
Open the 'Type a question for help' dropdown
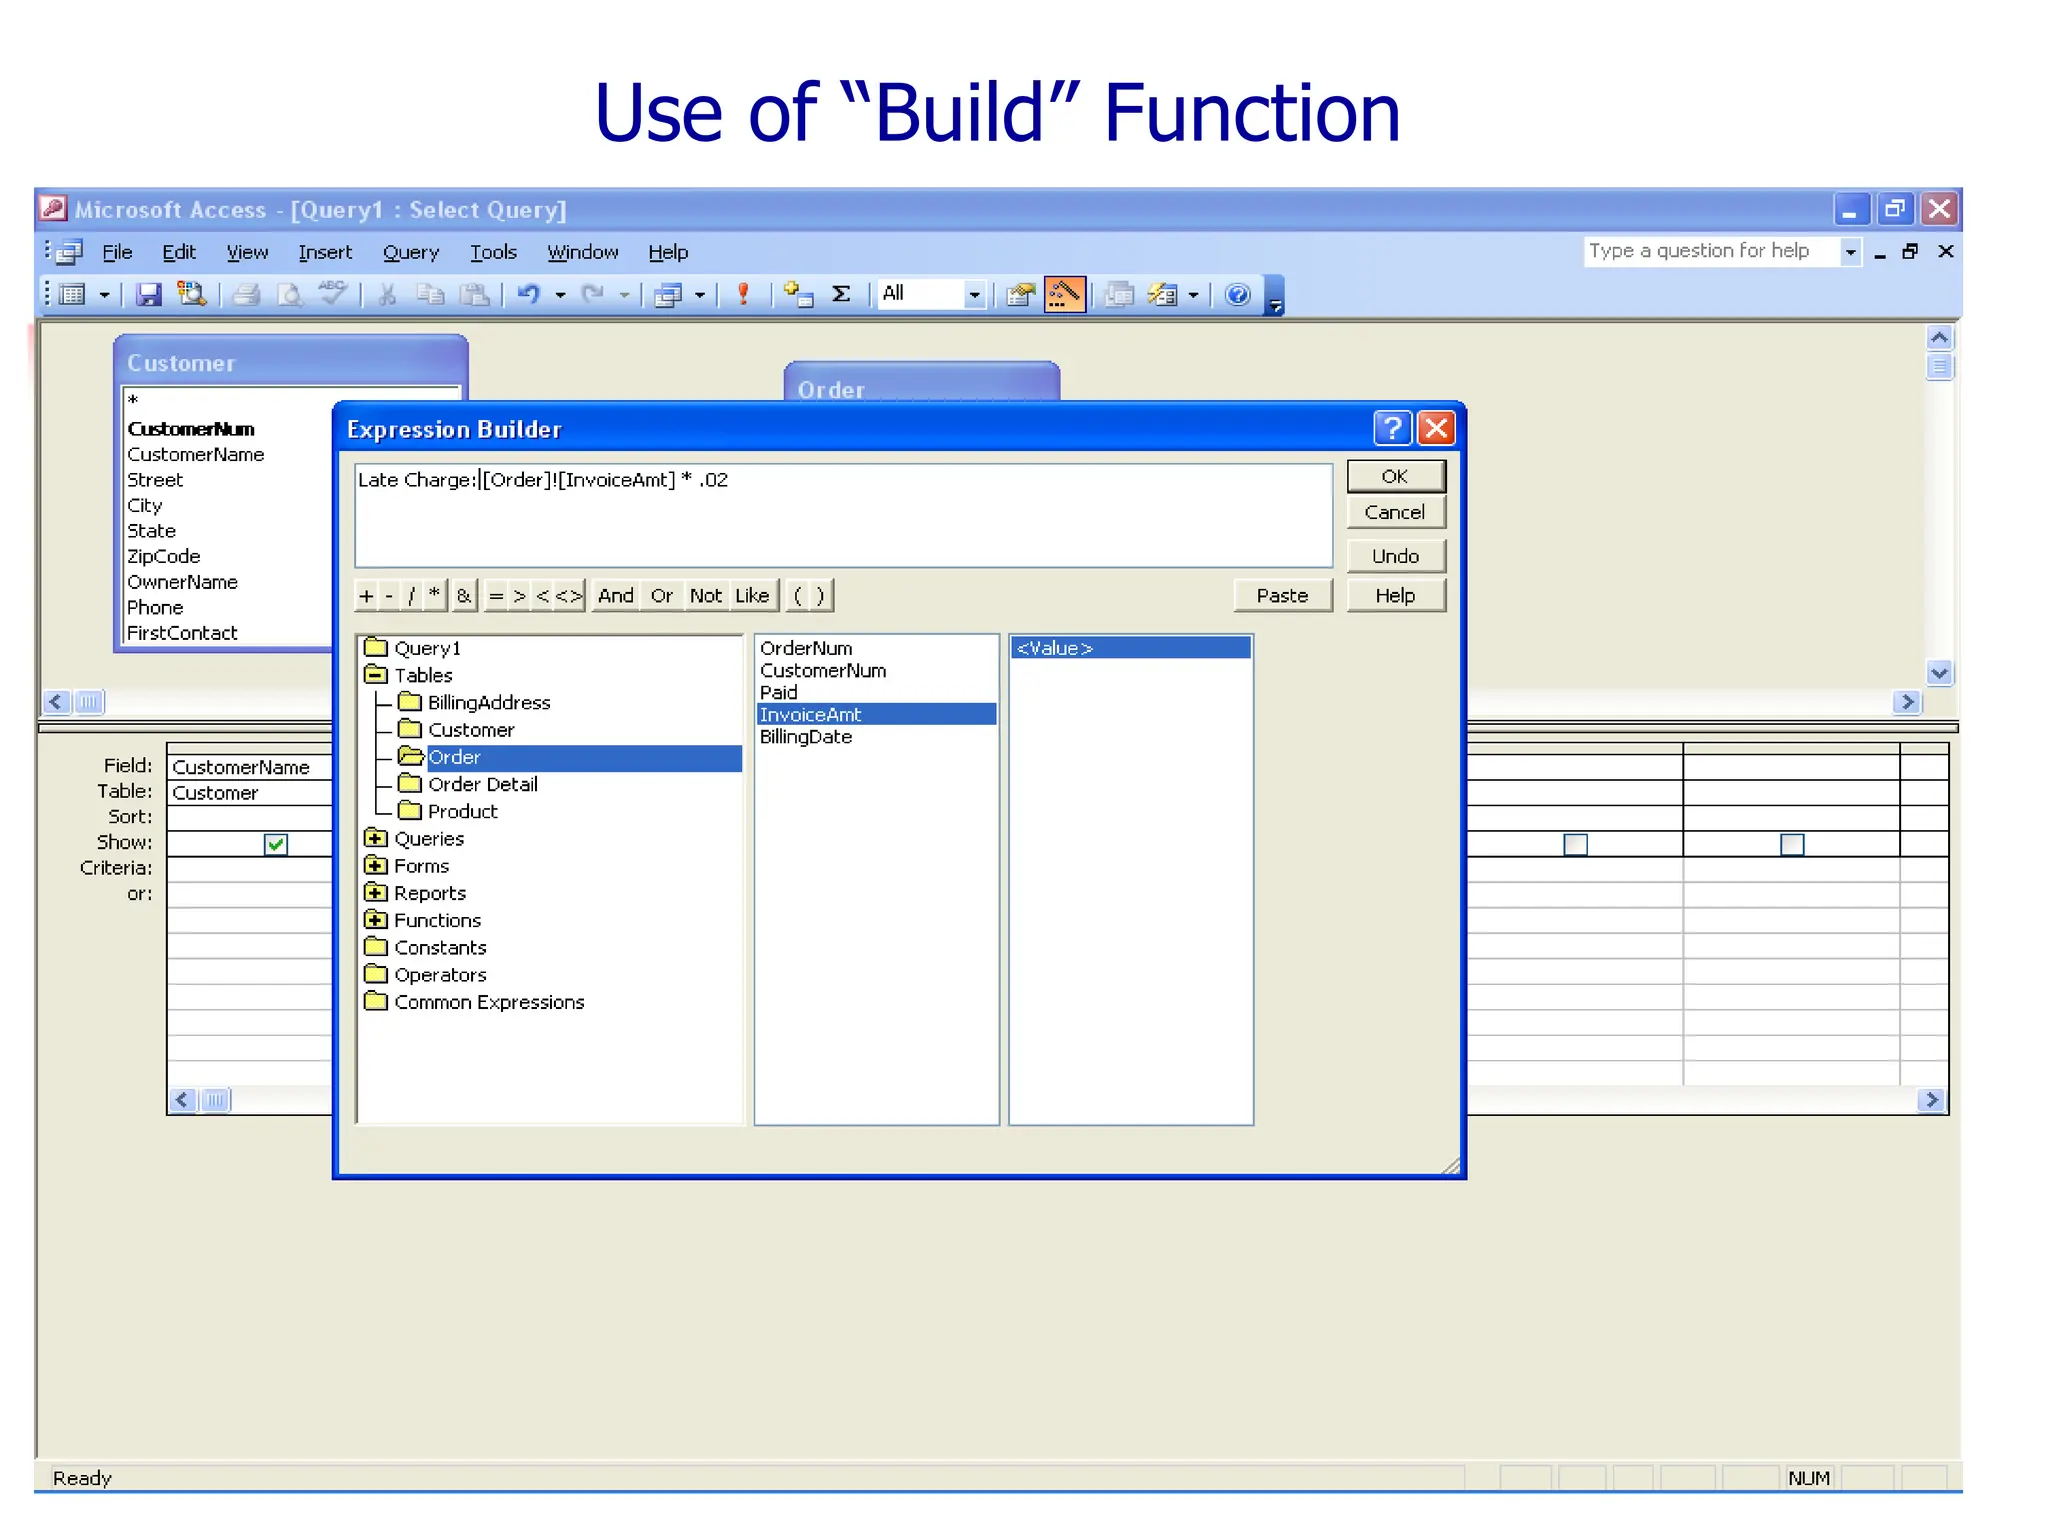(x=1850, y=252)
